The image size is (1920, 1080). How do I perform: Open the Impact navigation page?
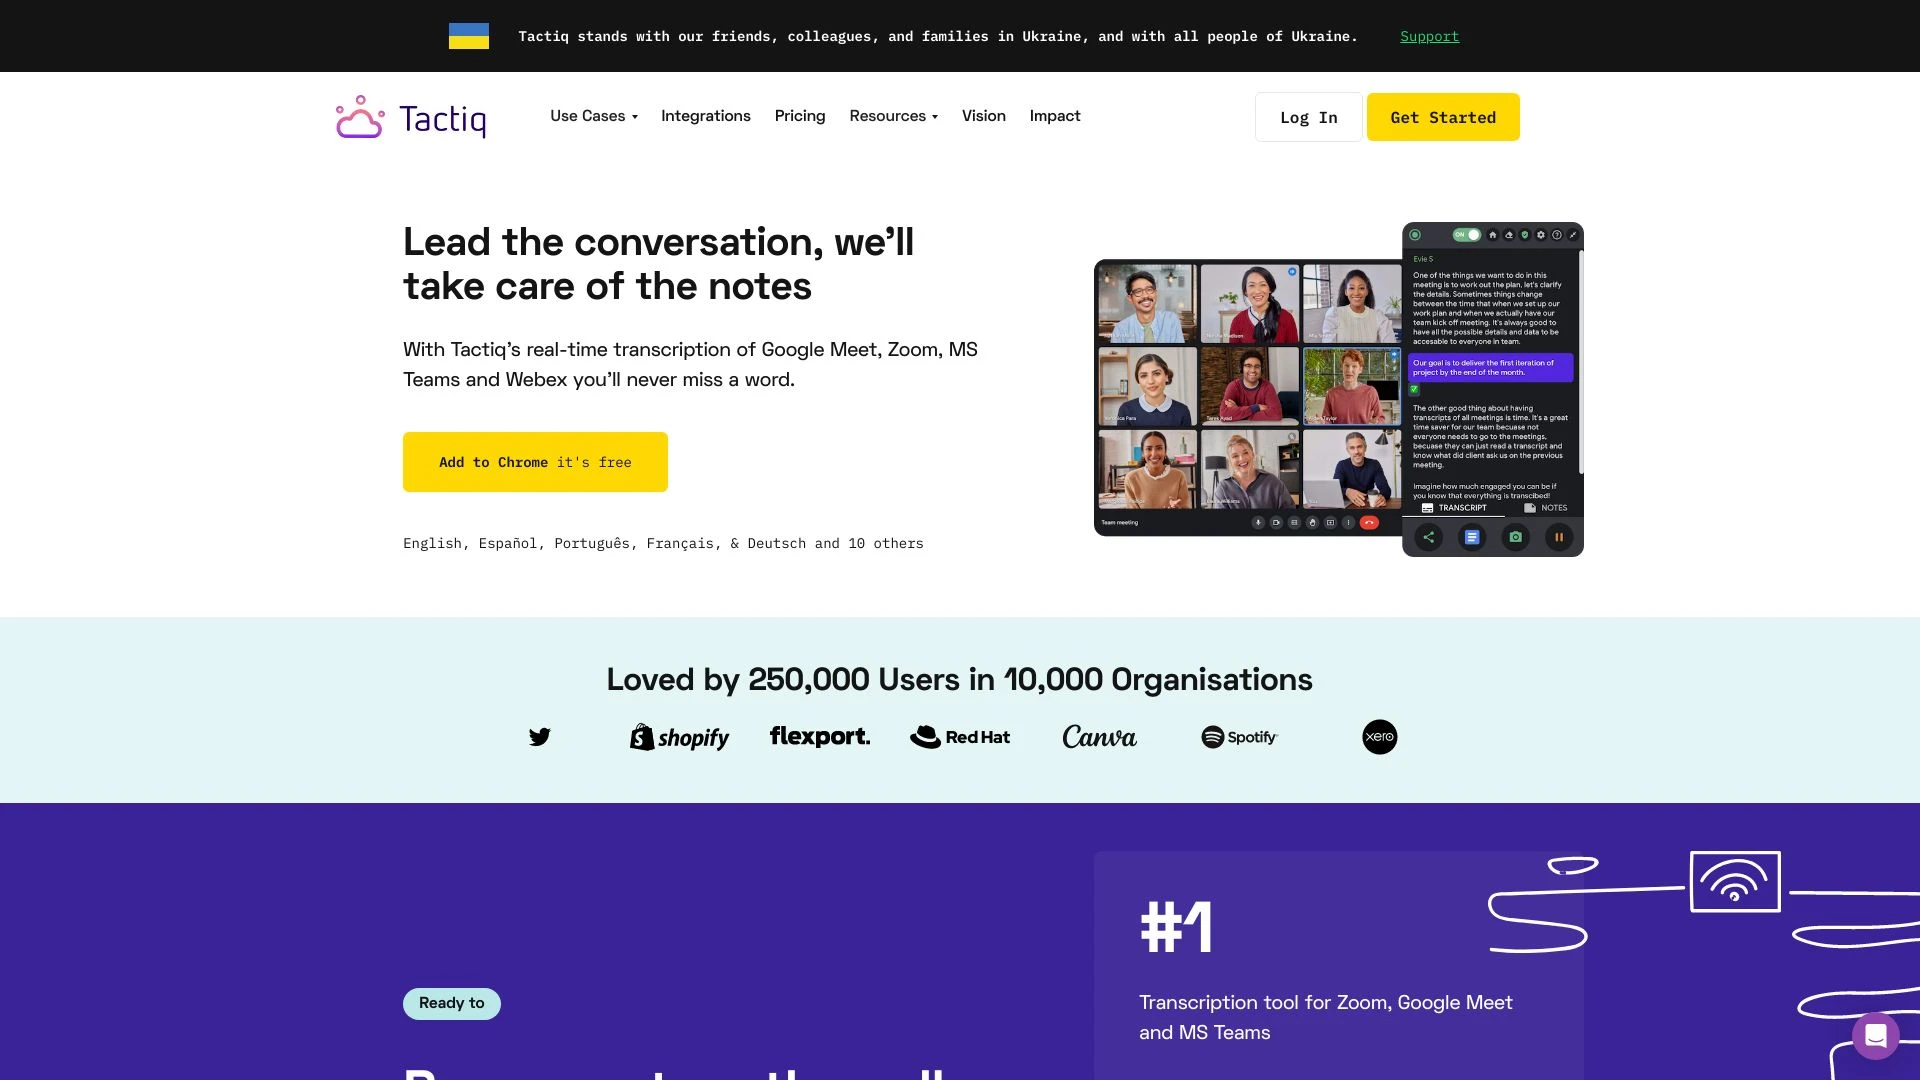[x=1055, y=116]
